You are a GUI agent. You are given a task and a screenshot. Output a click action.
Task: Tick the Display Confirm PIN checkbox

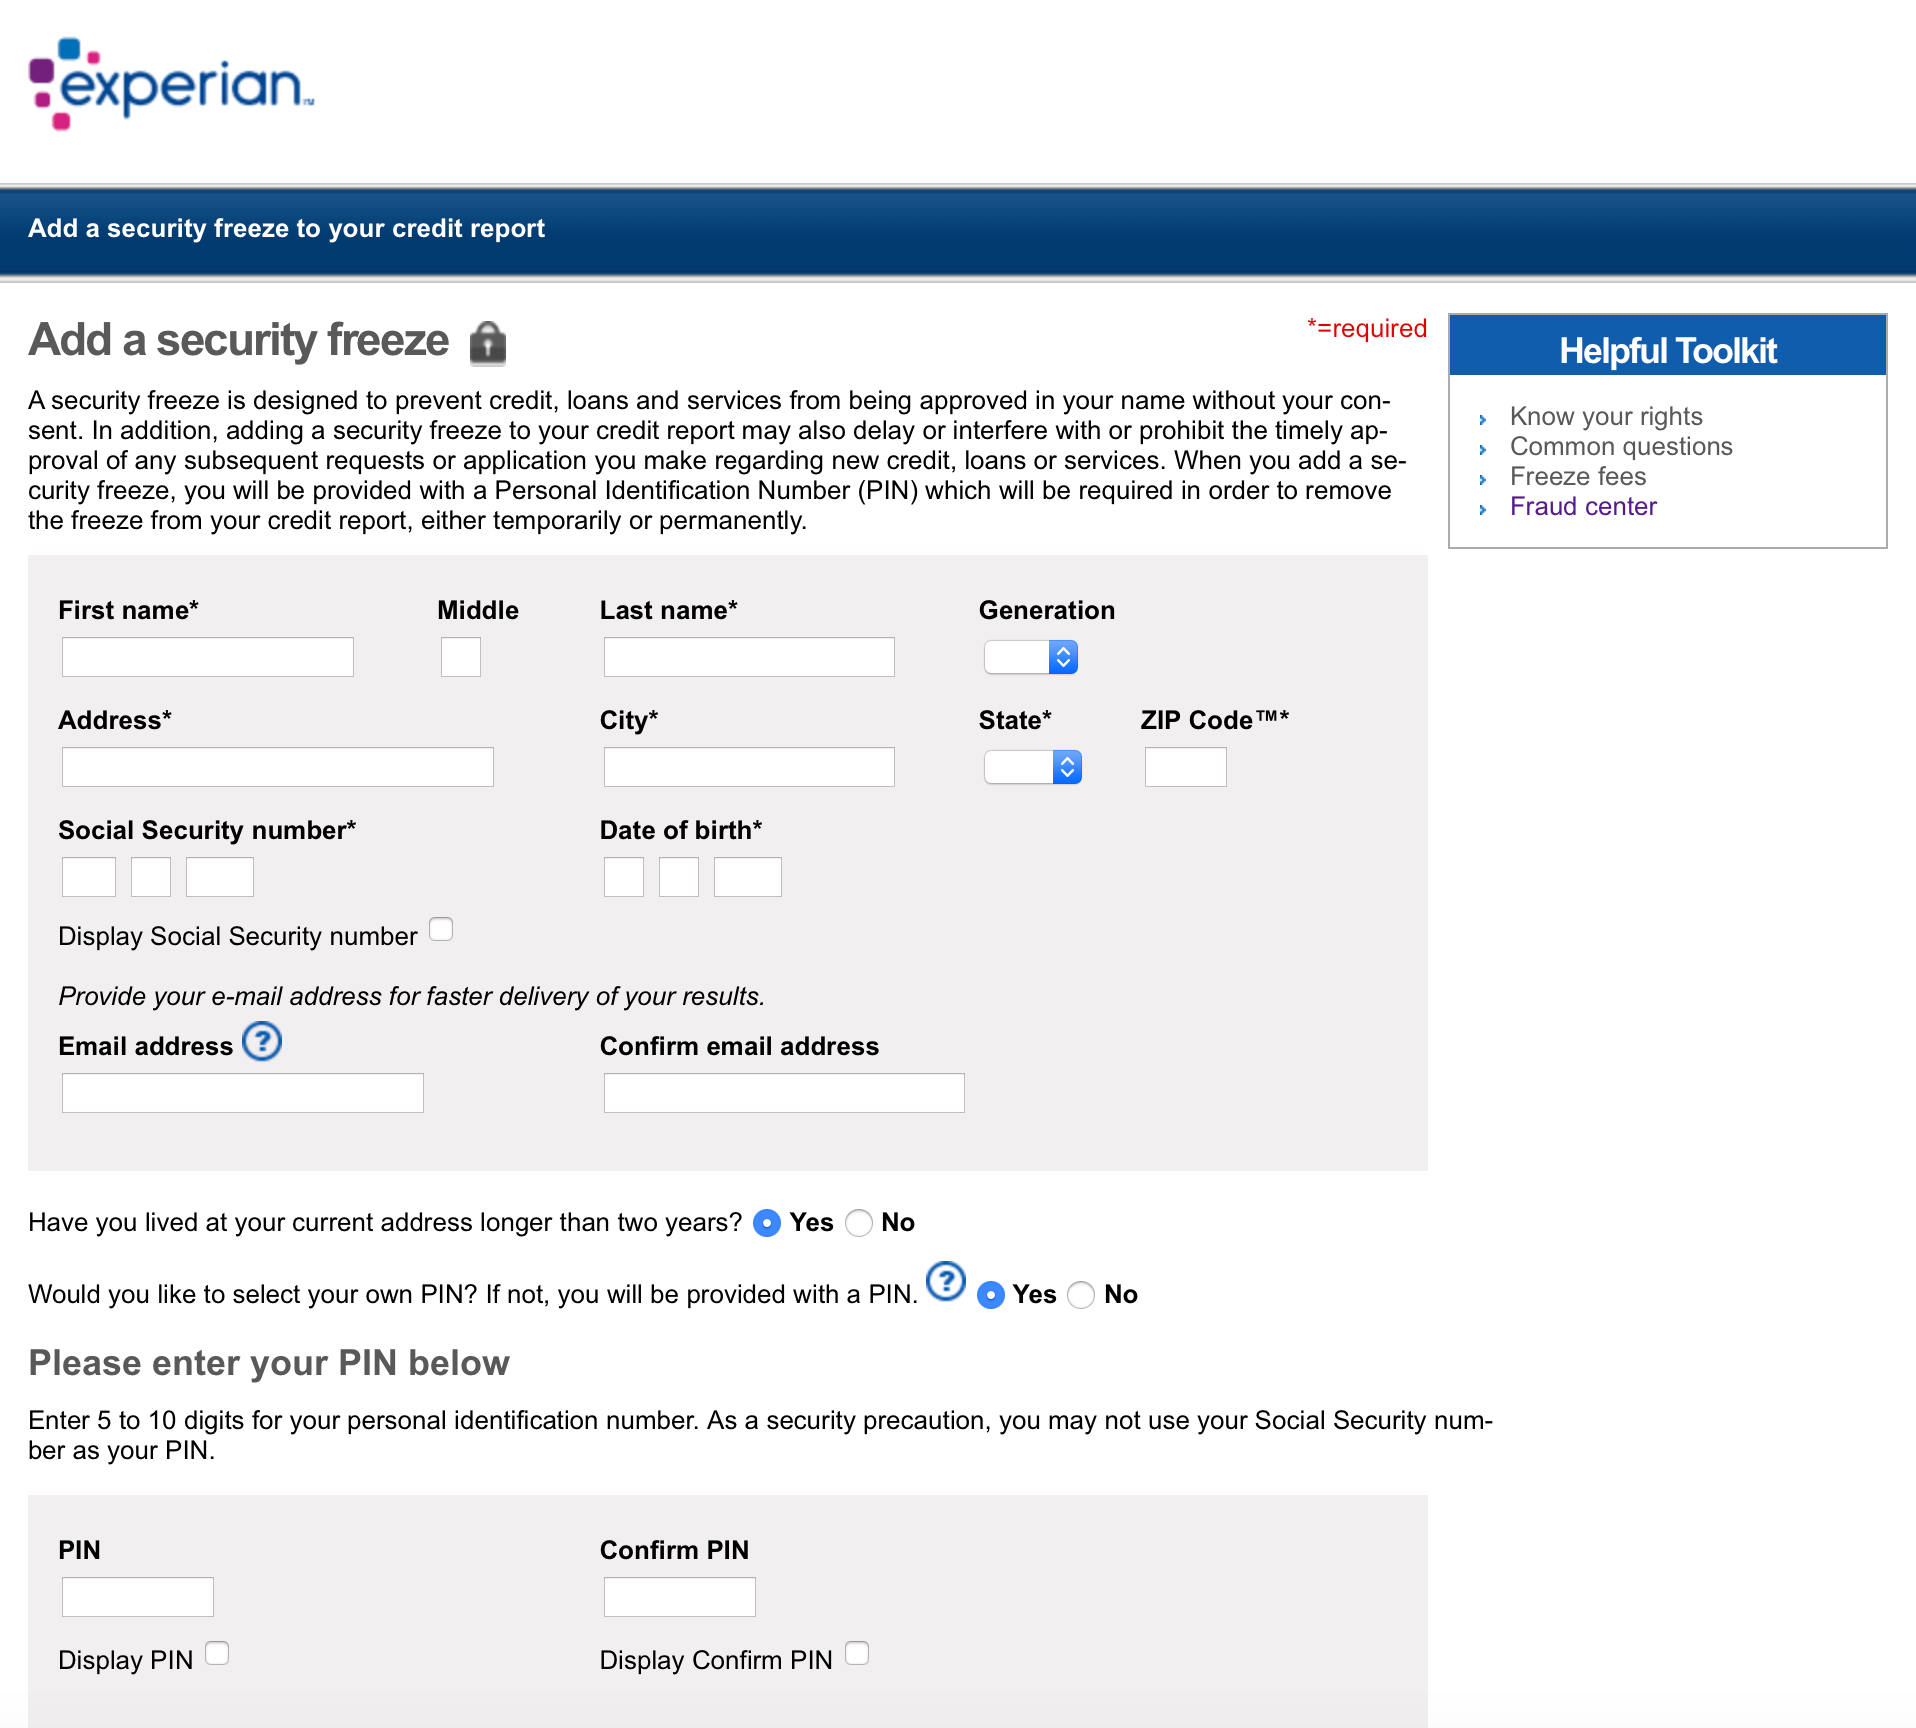tap(857, 1654)
